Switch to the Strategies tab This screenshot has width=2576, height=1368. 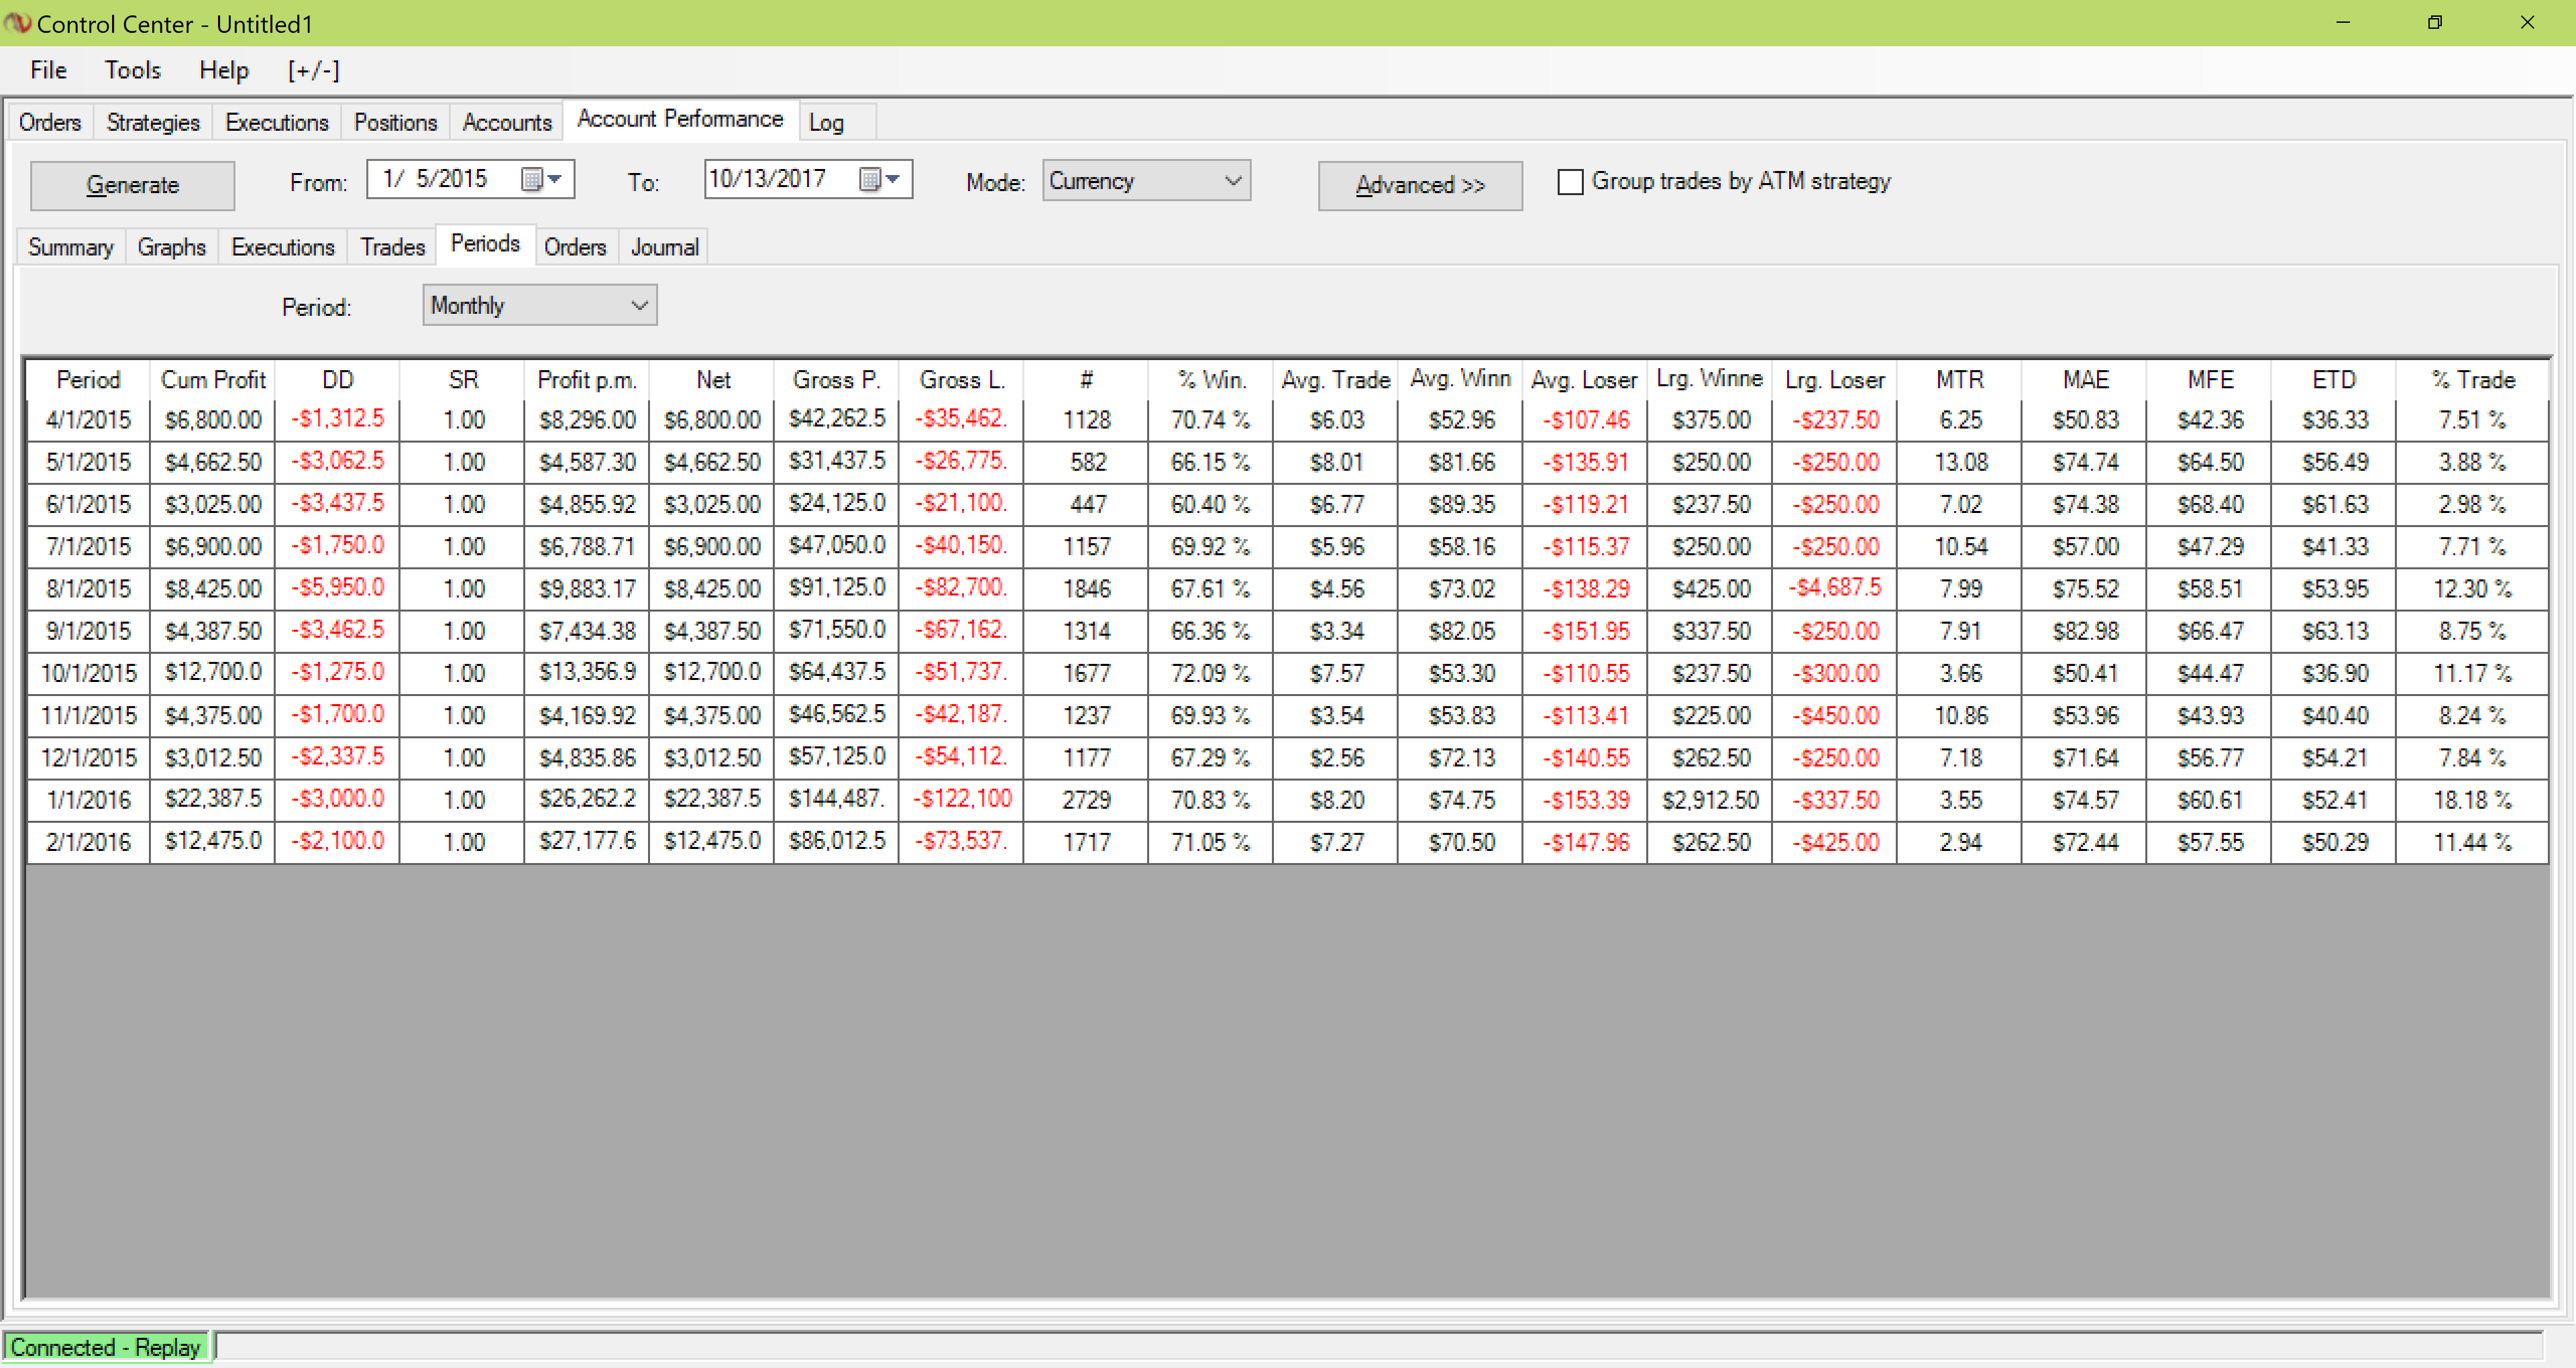(153, 122)
